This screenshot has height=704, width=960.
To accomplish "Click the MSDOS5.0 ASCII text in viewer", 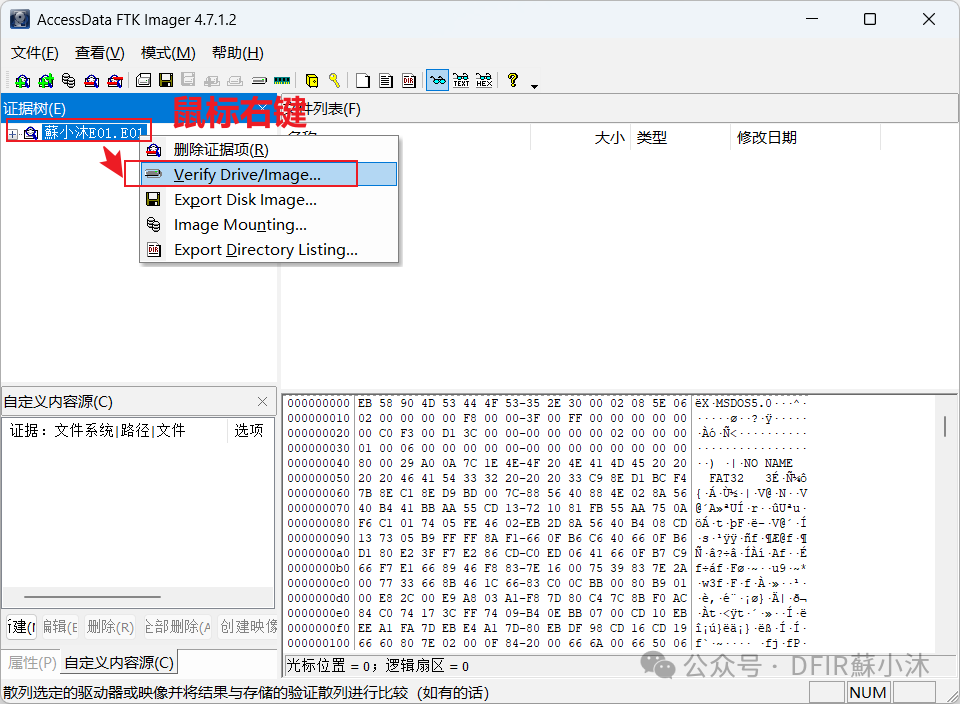I will (x=743, y=403).
